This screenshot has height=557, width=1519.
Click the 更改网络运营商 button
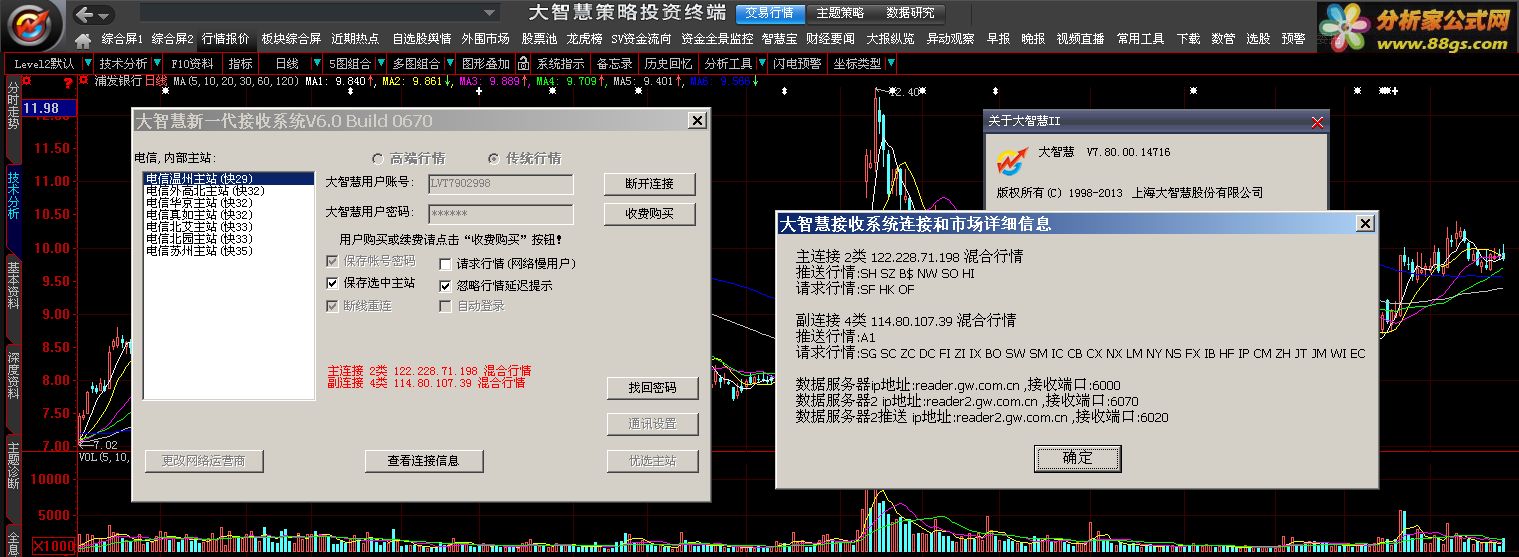(x=203, y=461)
